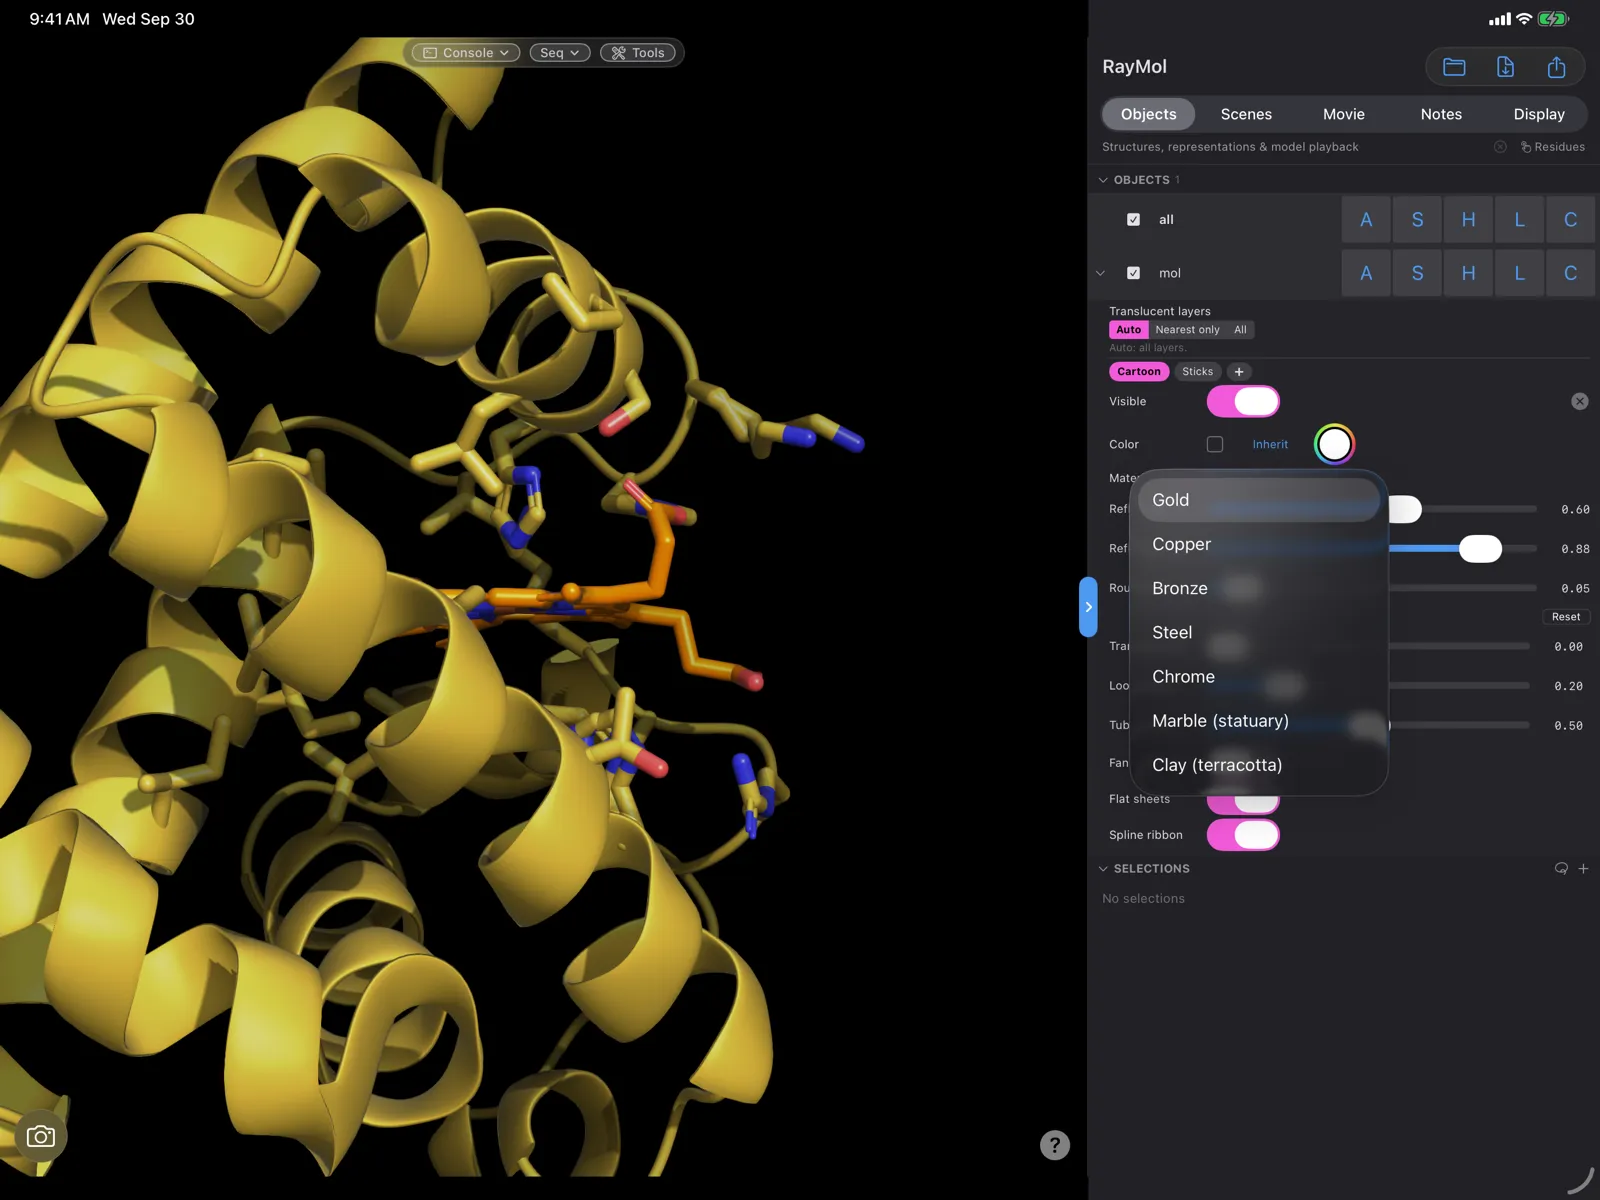
Task: Open the color wheel swatch picker
Action: 1334,444
